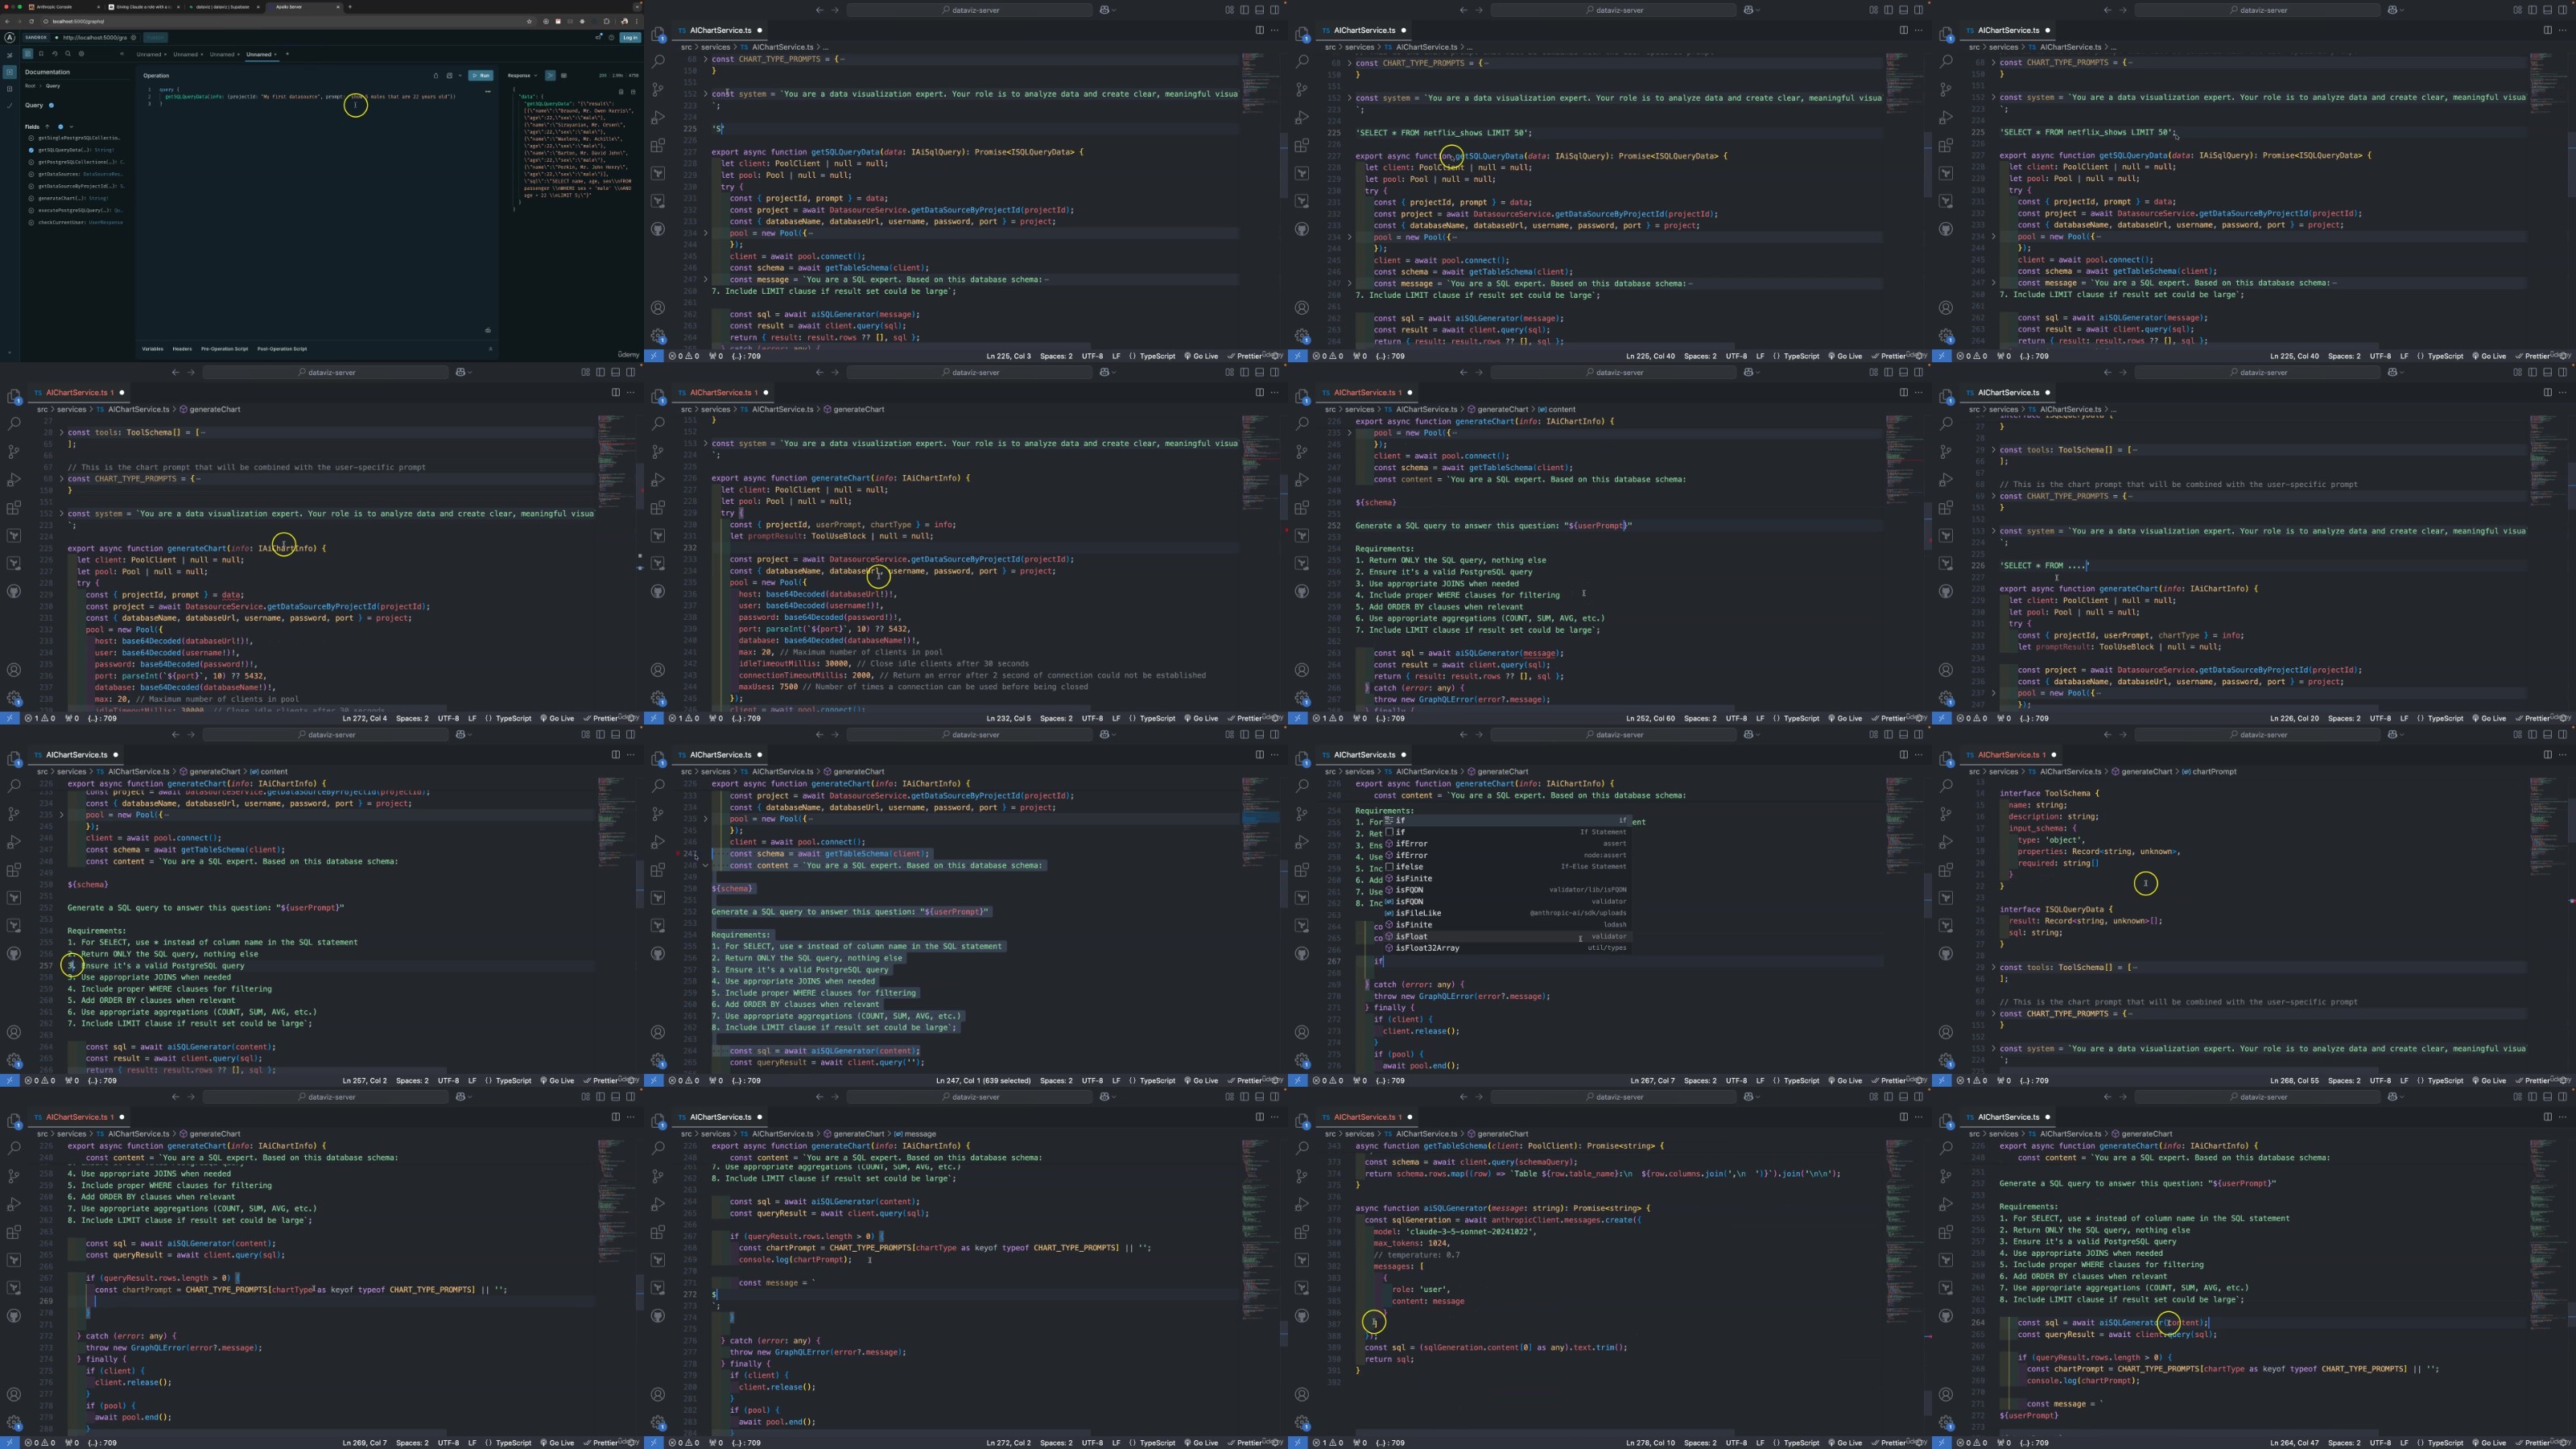Screen dimensions: 2576x1449
Task: Open the Apollo logo home icon
Action: 9,38
